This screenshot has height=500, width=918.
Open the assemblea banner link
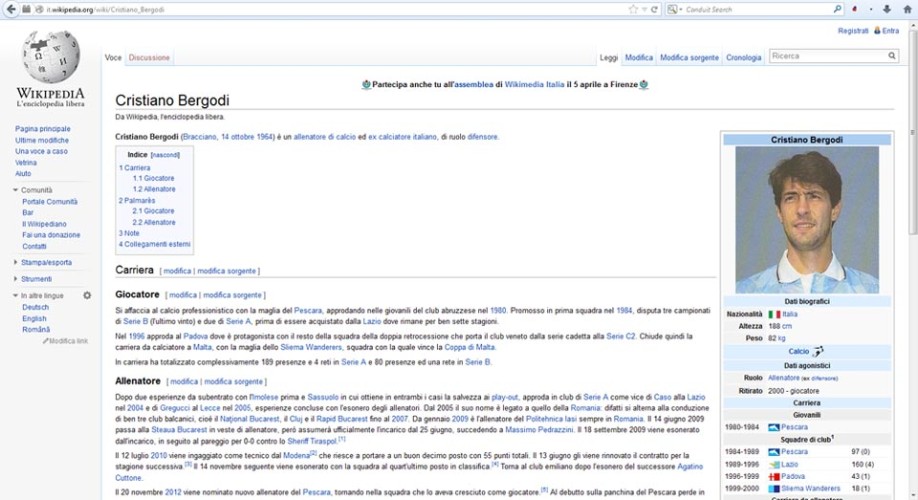pos(474,84)
